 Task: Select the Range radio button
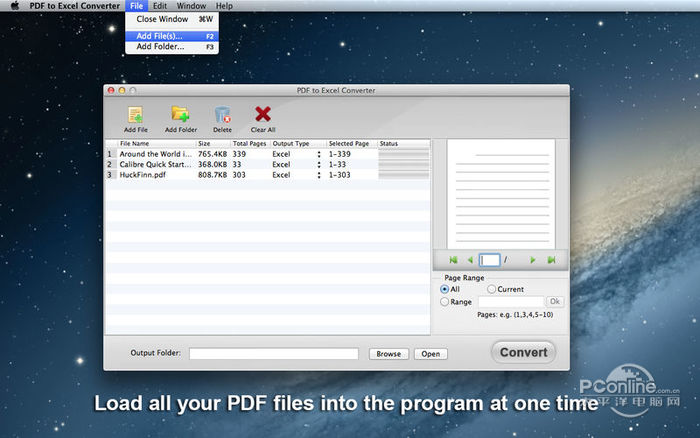point(444,302)
